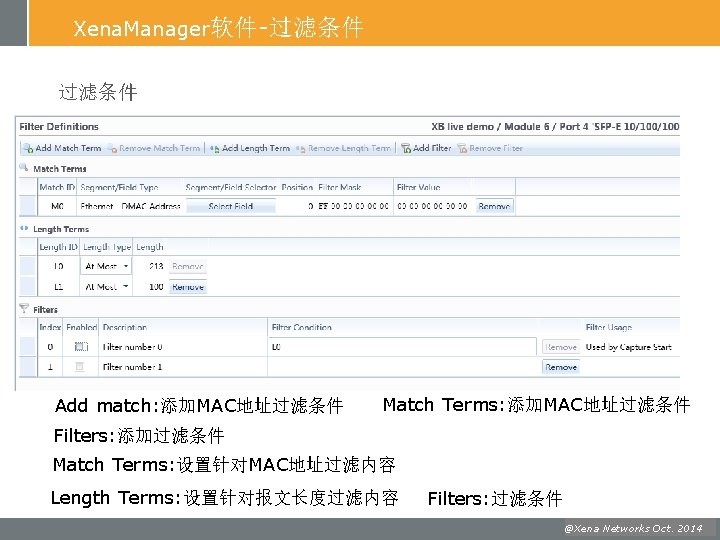
Task: Click empty Filter Condition field of filter 1
Action: coord(402,367)
